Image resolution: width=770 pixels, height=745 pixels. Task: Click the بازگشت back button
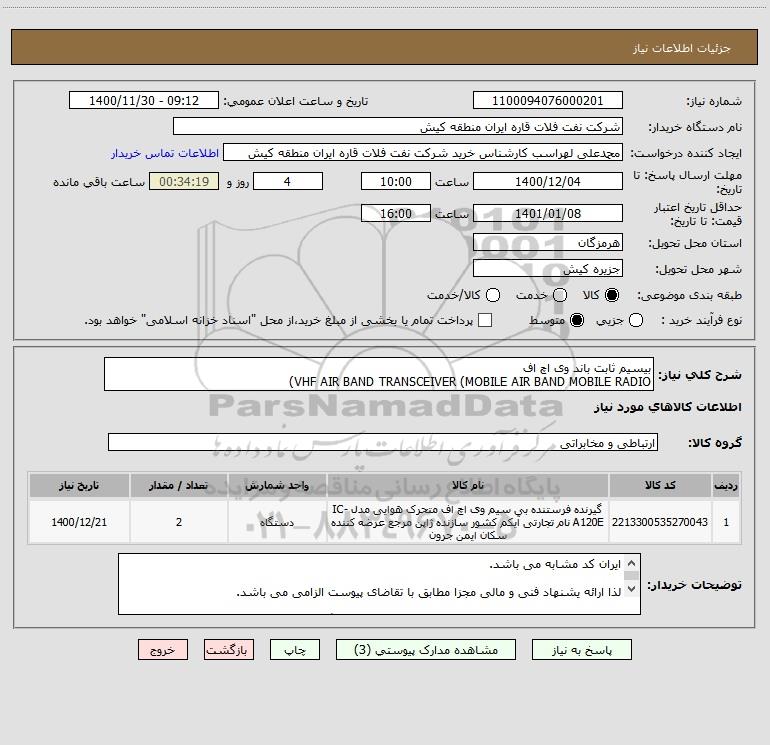point(229,650)
